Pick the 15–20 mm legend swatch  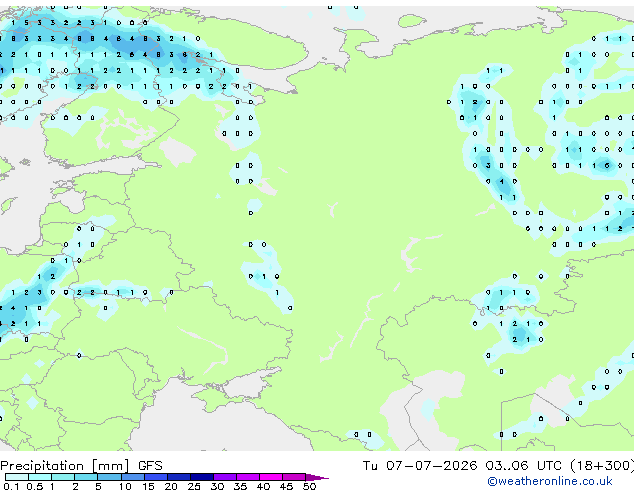click(155, 477)
